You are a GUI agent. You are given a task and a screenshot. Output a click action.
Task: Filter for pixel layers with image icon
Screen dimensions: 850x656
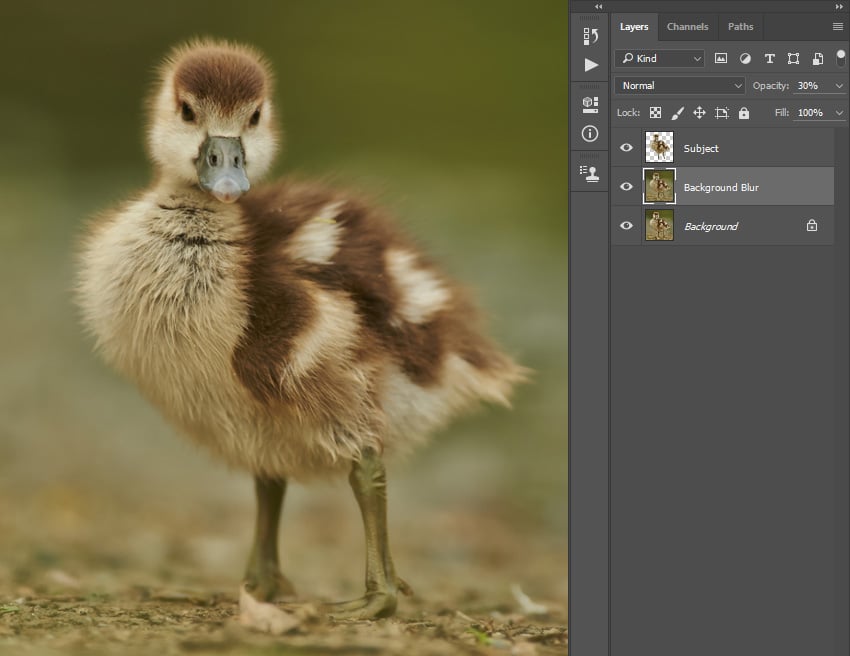[x=721, y=58]
